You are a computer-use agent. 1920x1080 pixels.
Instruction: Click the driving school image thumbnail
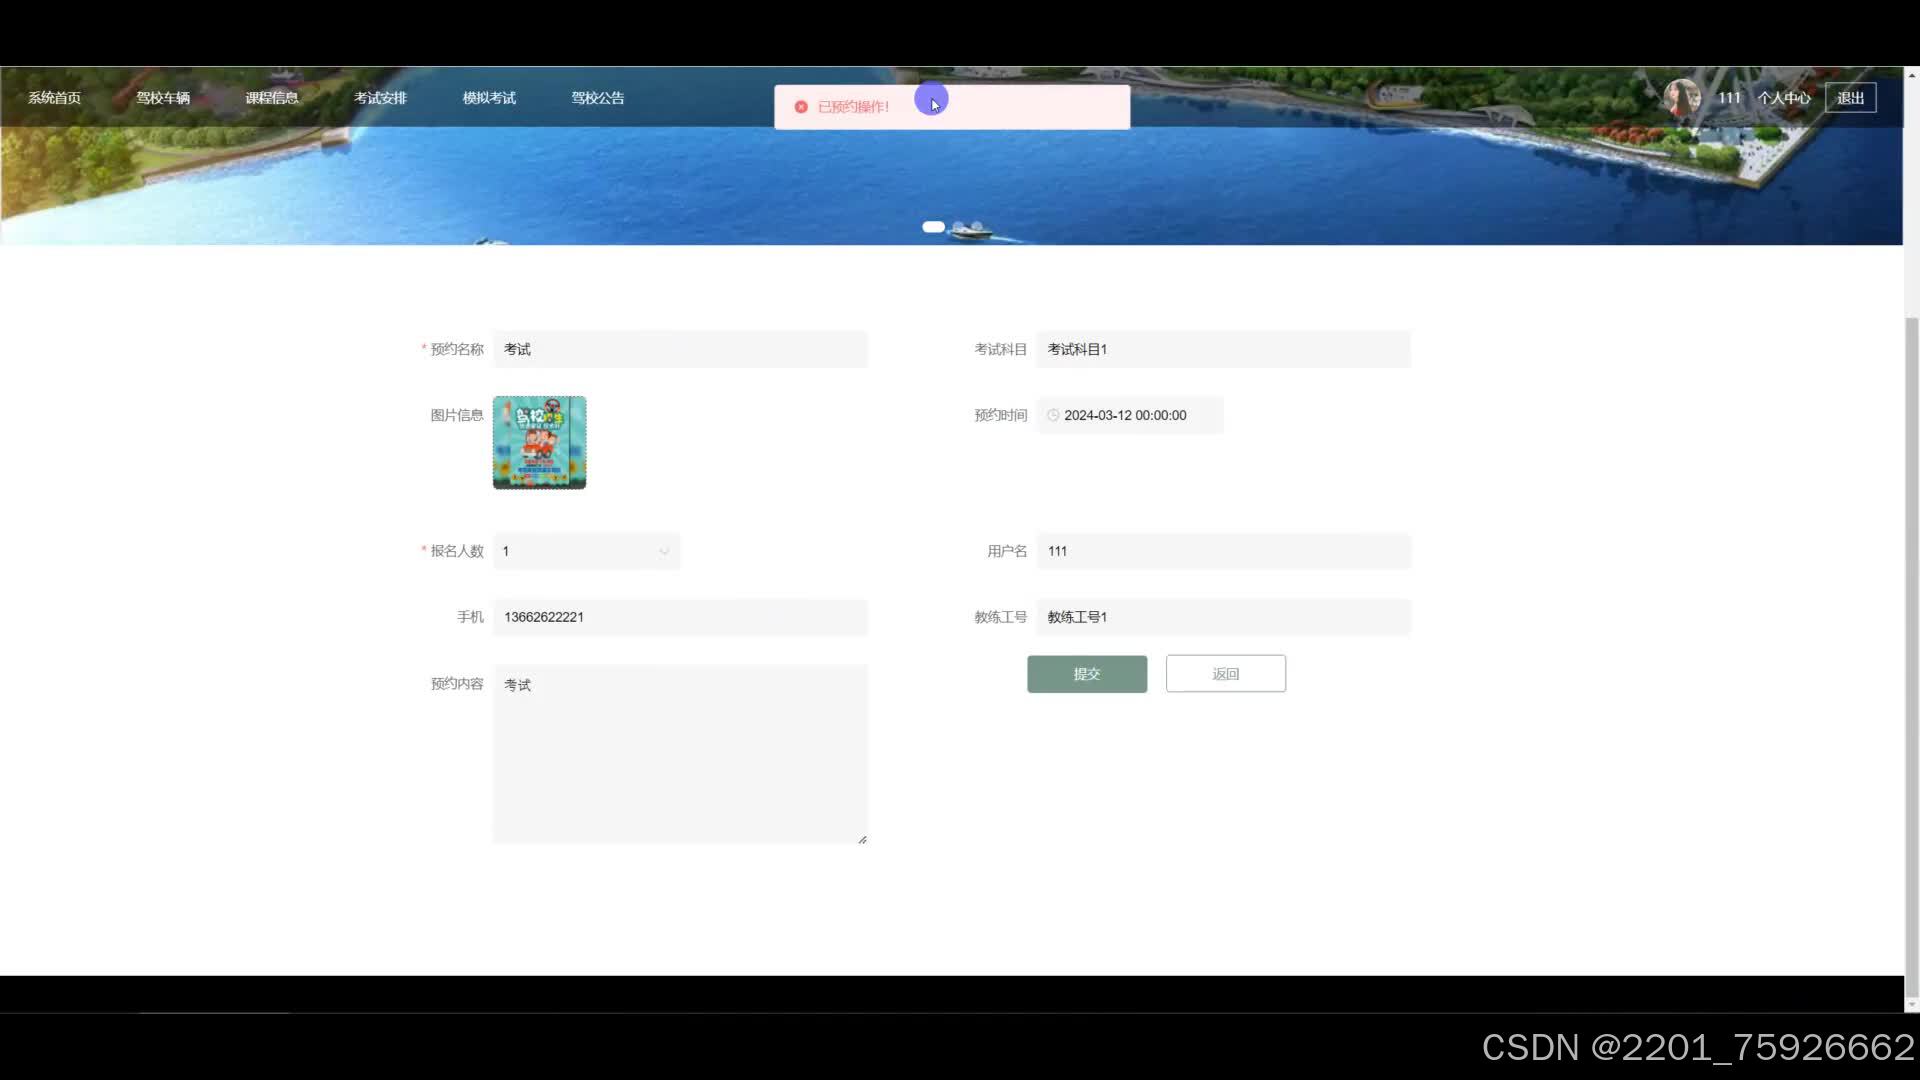pyautogui.click(x=539, y=442)
